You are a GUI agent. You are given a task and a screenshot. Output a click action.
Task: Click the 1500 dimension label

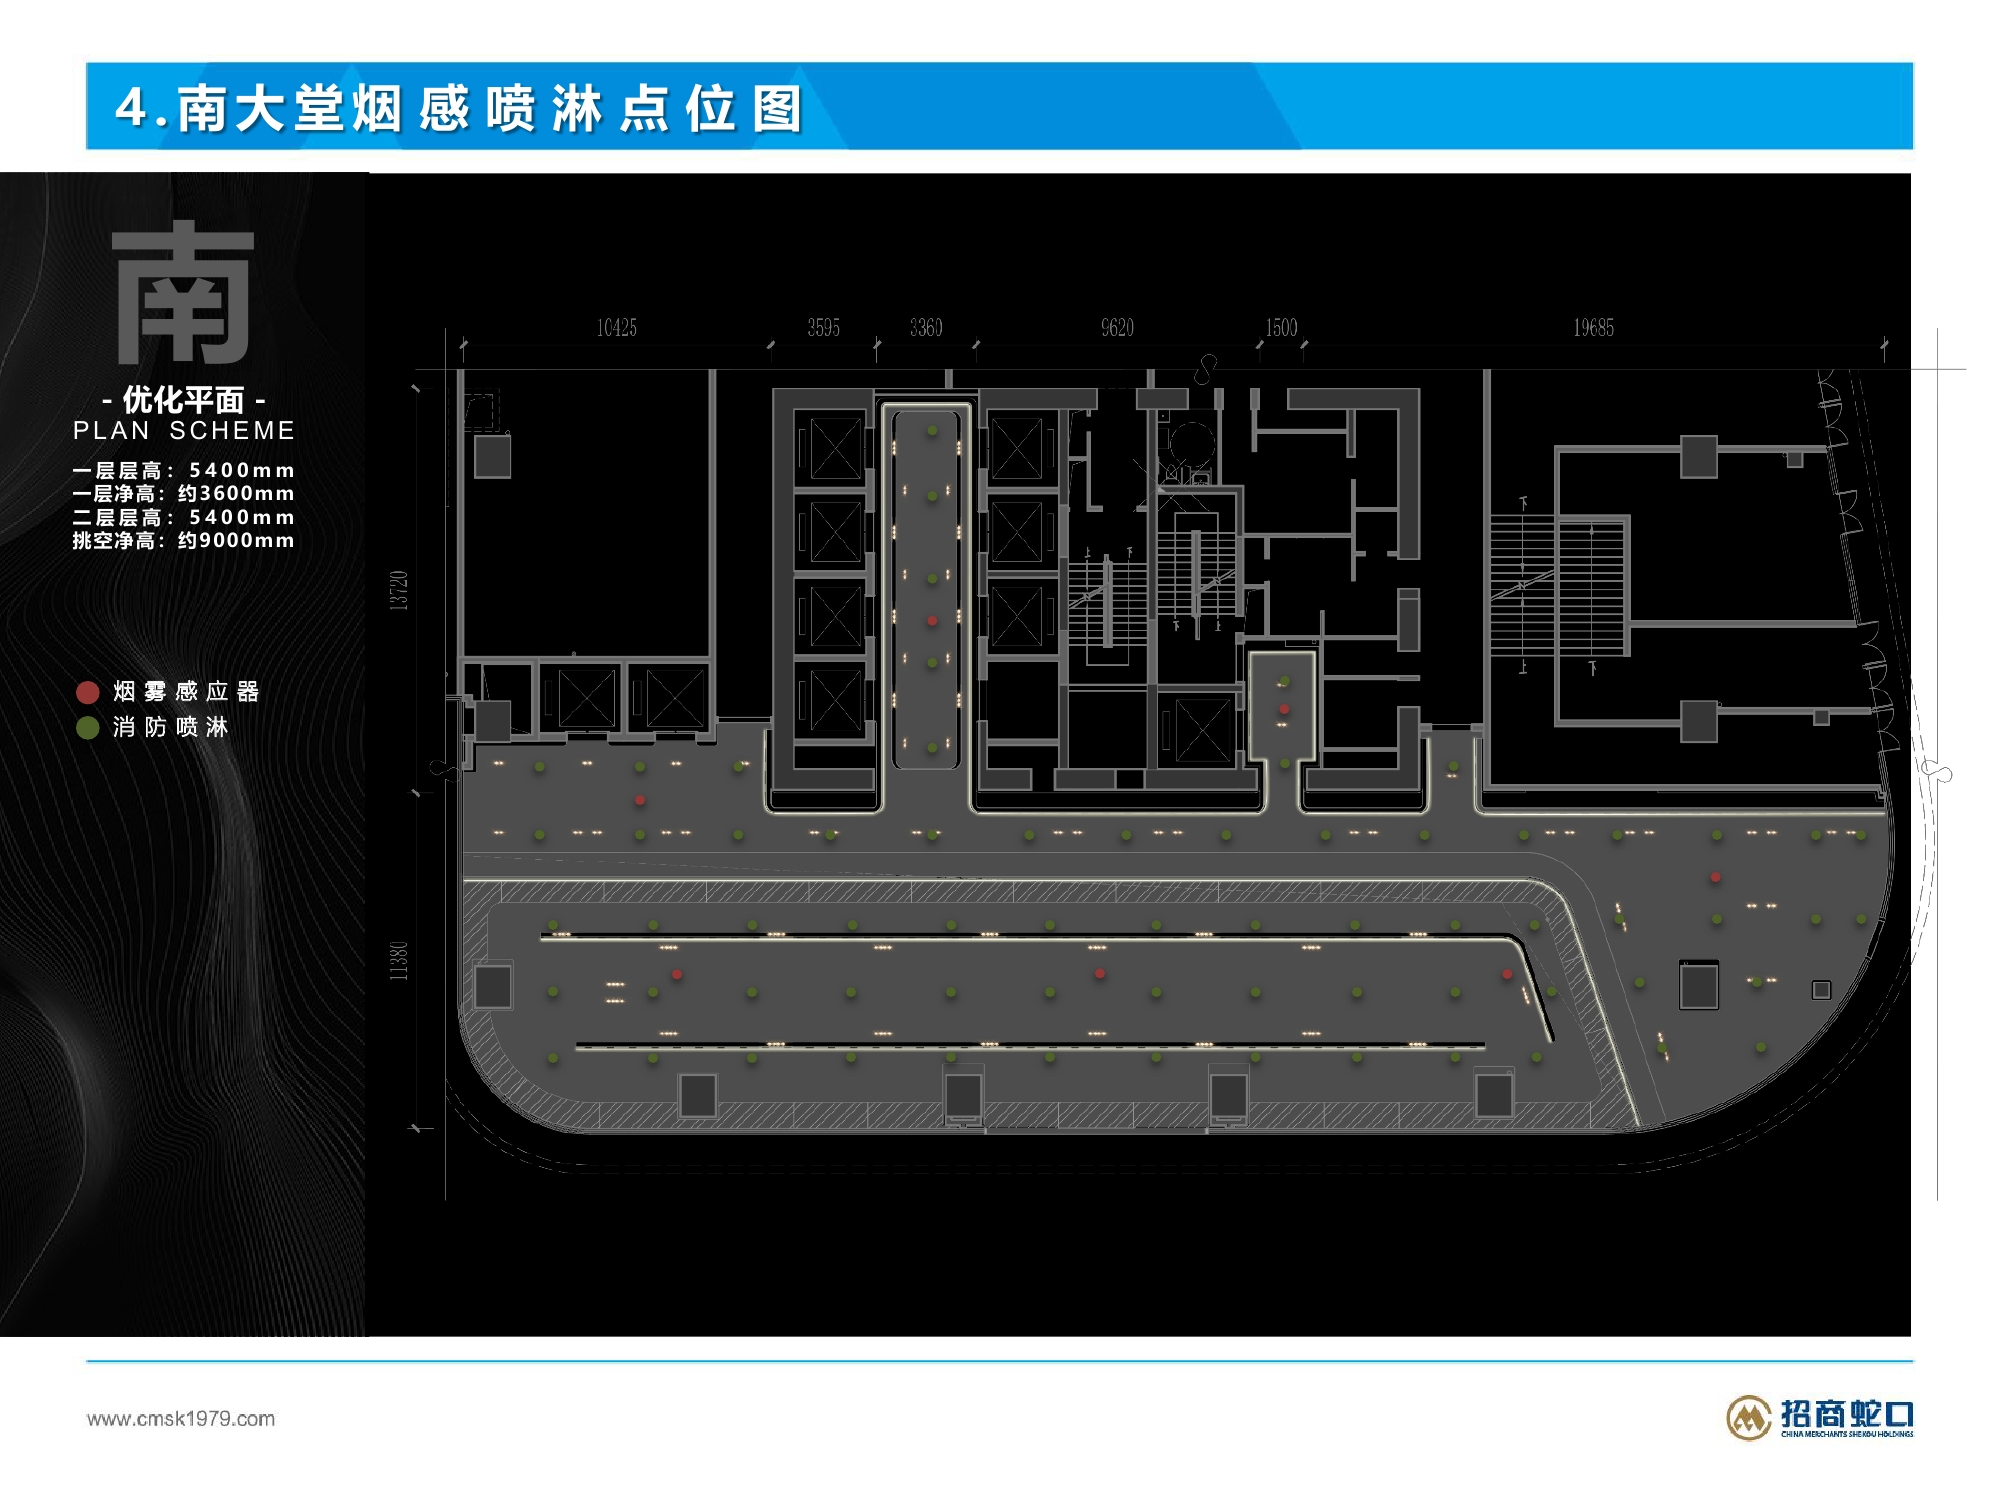coord(1281,328)
